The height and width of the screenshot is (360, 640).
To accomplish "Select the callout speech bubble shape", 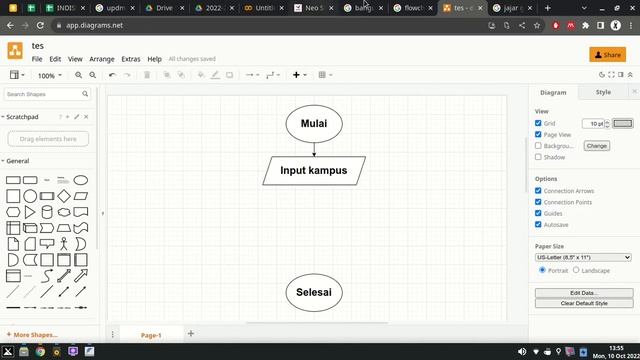I will coord(47,244).
